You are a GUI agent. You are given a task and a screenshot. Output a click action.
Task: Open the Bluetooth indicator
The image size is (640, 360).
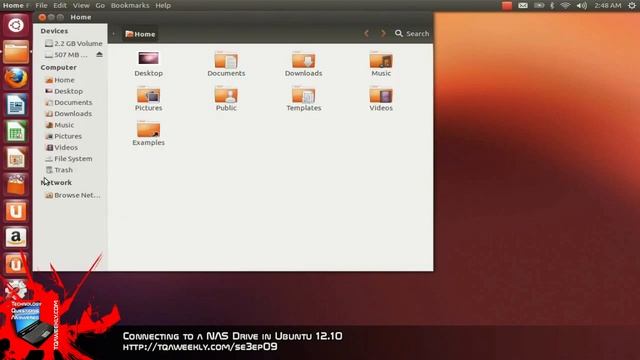click(552, 5)
